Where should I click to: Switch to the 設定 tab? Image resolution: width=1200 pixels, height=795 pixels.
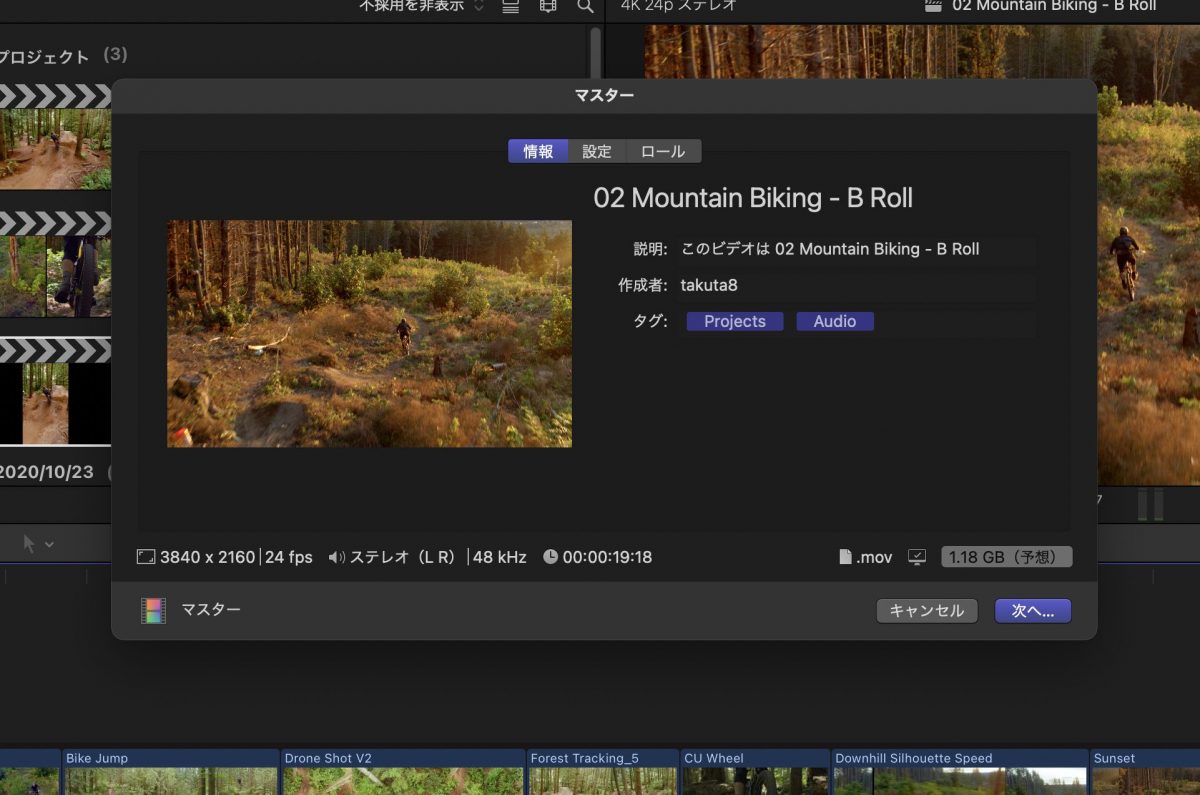[x=597, y=151]
